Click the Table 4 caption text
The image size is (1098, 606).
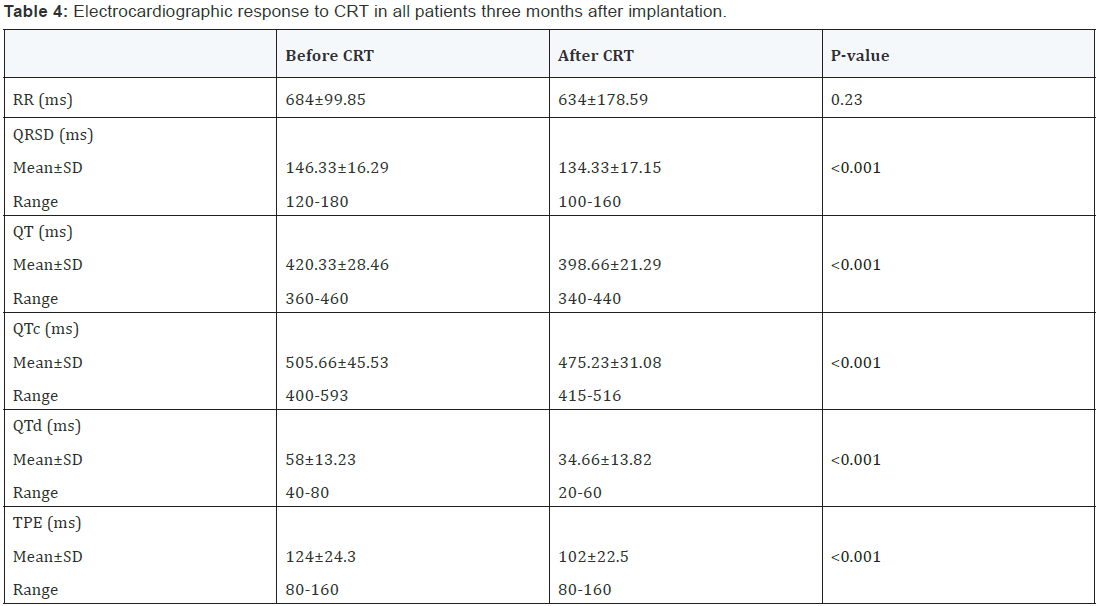tap(366, 13)
